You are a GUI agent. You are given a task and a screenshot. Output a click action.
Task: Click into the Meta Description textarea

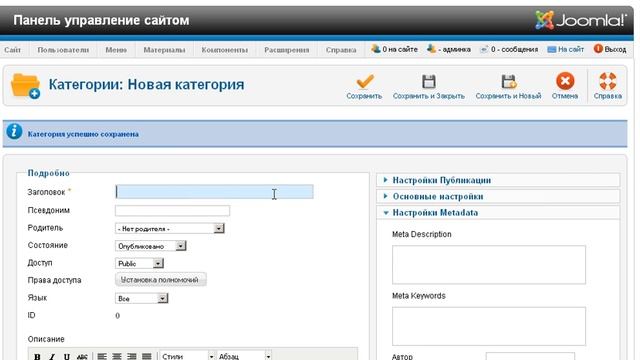pos(489,264)
